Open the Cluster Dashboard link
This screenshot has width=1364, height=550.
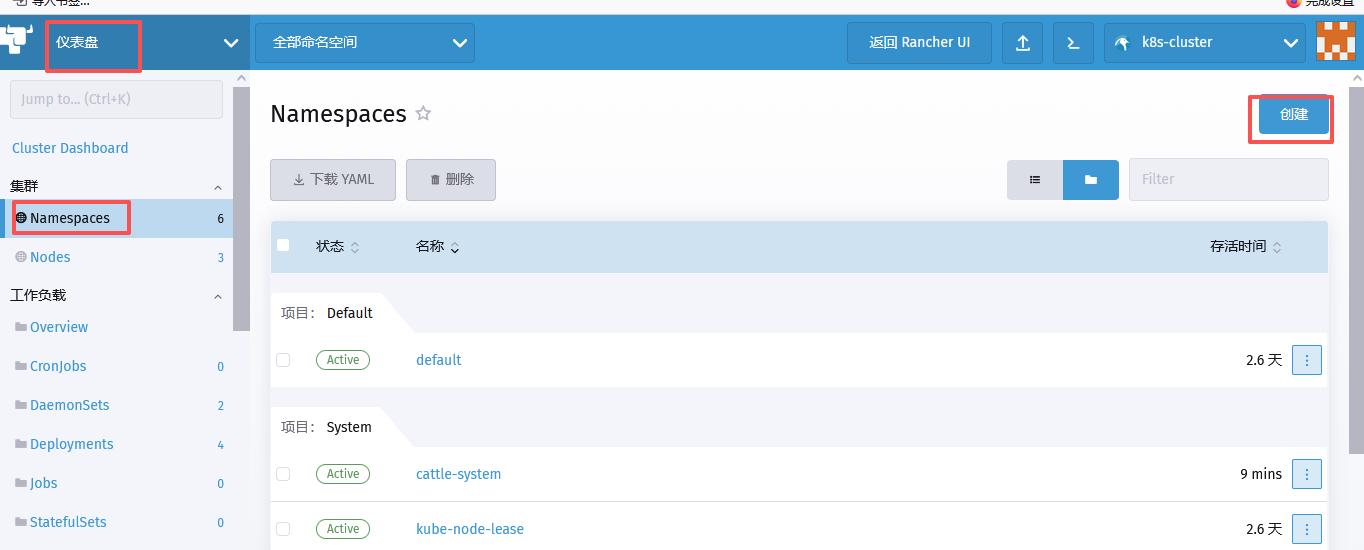click(x=70, y=148)
